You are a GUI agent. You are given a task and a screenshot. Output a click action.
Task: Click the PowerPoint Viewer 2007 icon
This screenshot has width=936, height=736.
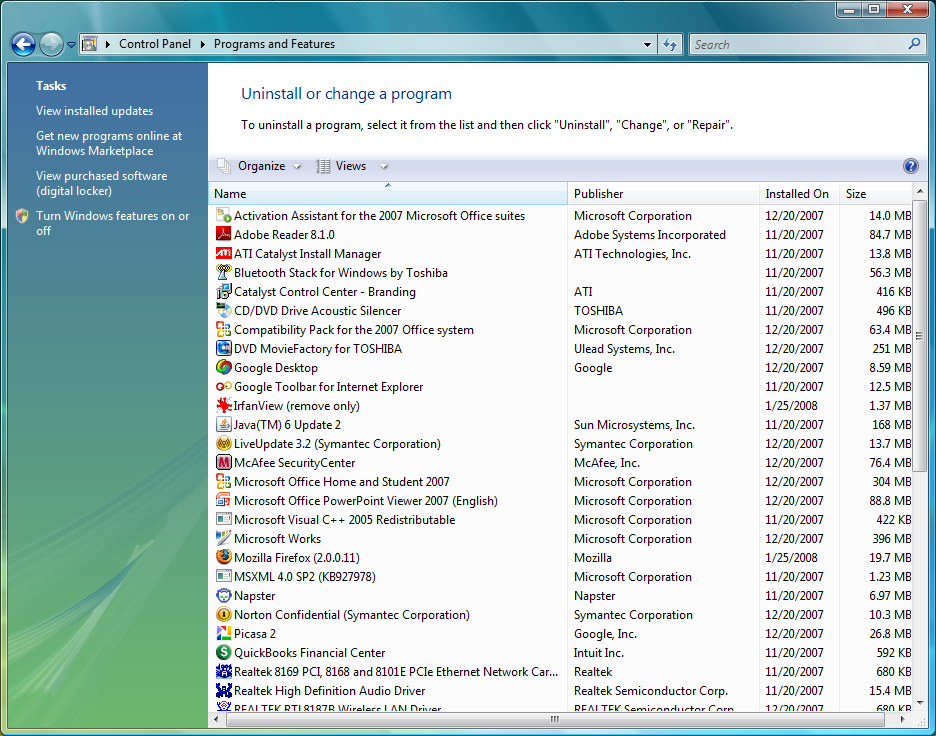click(223, 501)
